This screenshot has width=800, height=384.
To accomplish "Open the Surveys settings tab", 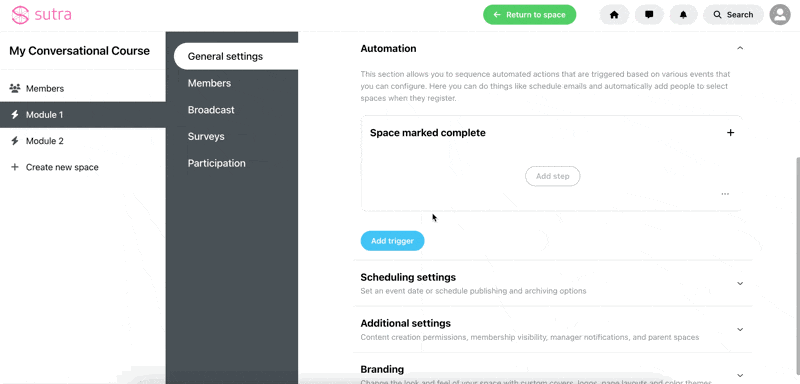I will tap(206, 137).
